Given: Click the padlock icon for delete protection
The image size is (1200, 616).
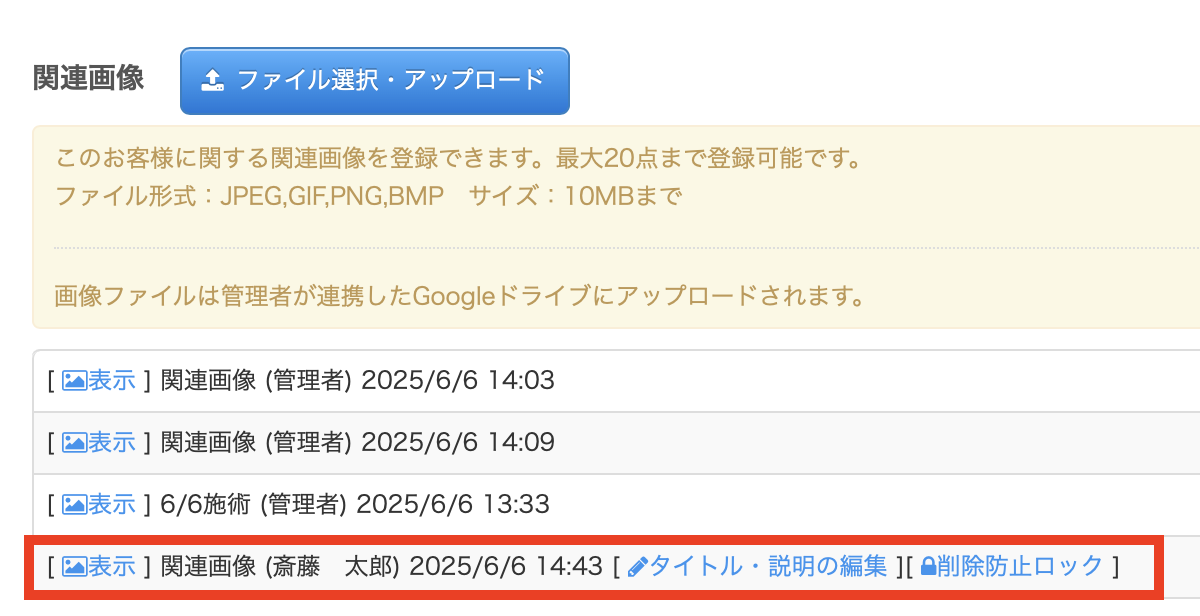Looking at the screenshot, I should point(928,567).
